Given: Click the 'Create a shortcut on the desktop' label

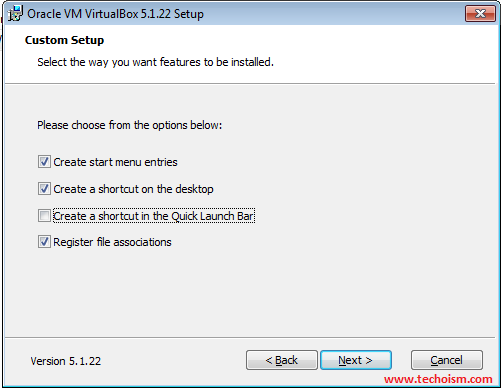Looking at the screenshot, I should pos(133,189).
